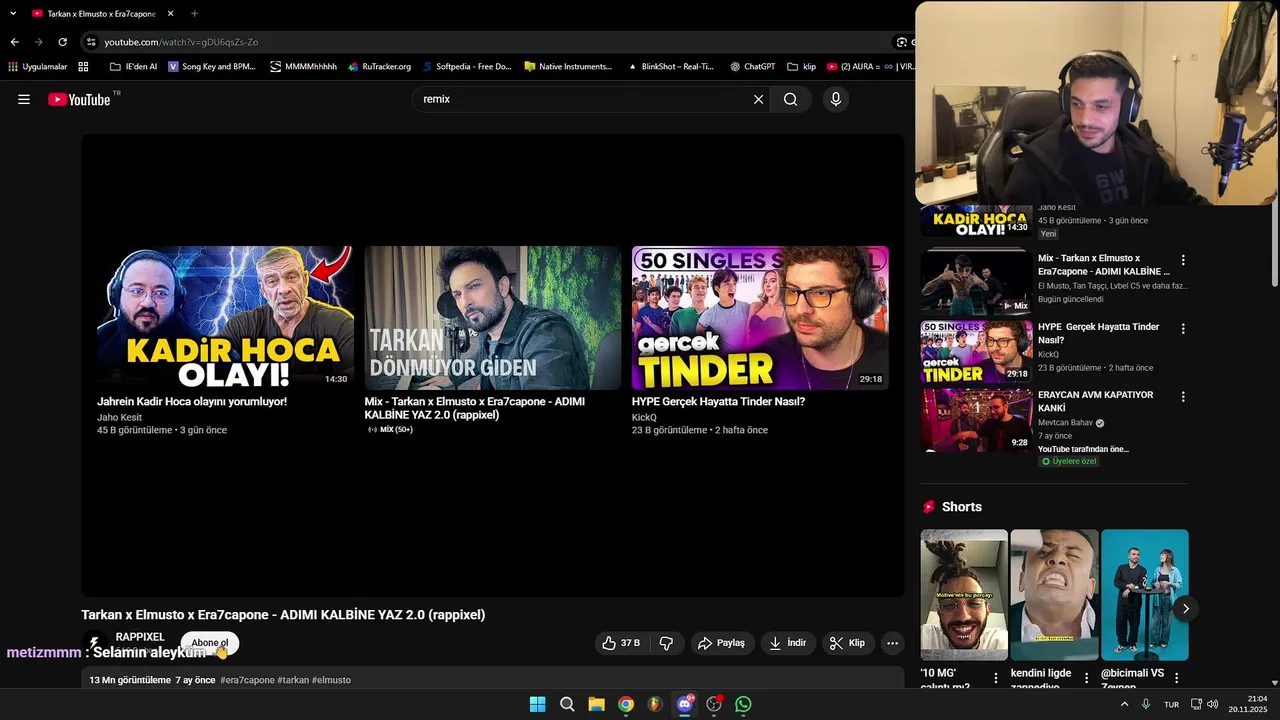Play Kadir Hoca Olayı end-screen thumbnail
Screen dimensions: 1280x720
225,318
